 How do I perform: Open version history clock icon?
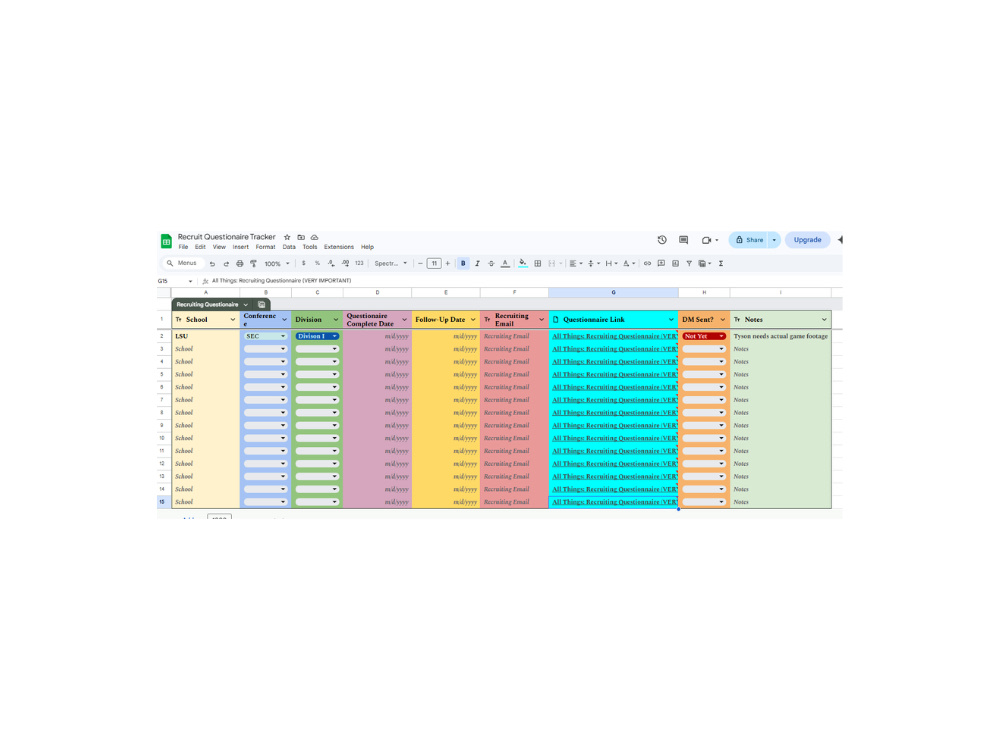662,240
